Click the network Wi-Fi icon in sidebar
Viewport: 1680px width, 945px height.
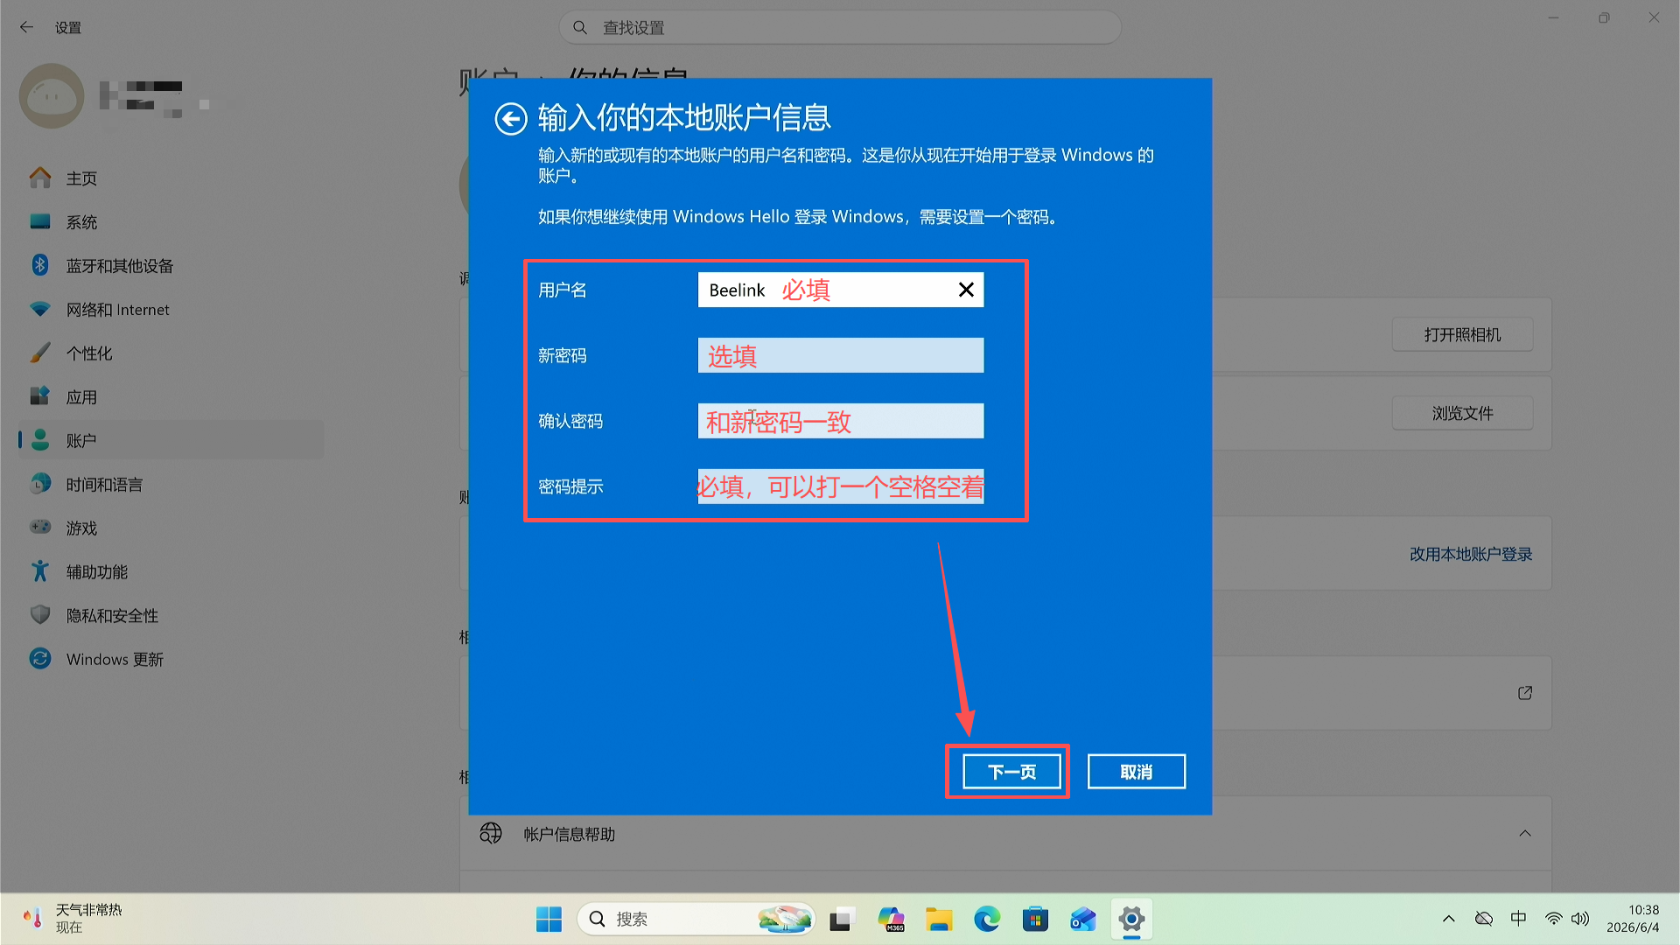click(x=40, y=309)
